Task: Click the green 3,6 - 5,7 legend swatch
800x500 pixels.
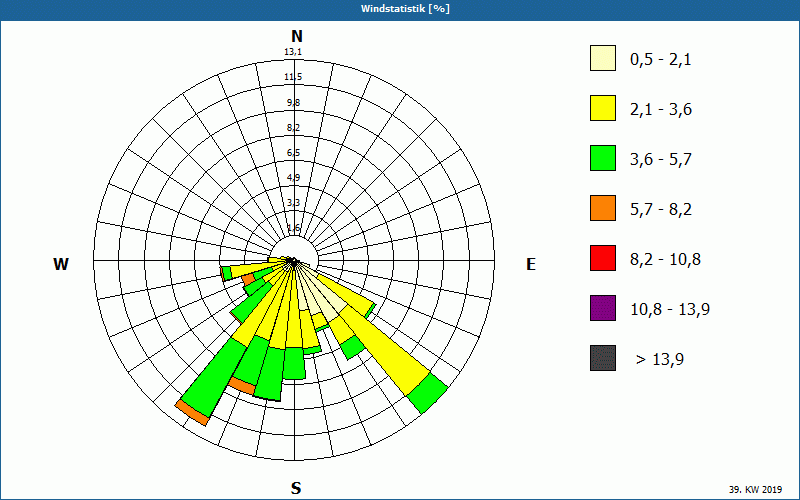Action: tap(603, 158)
